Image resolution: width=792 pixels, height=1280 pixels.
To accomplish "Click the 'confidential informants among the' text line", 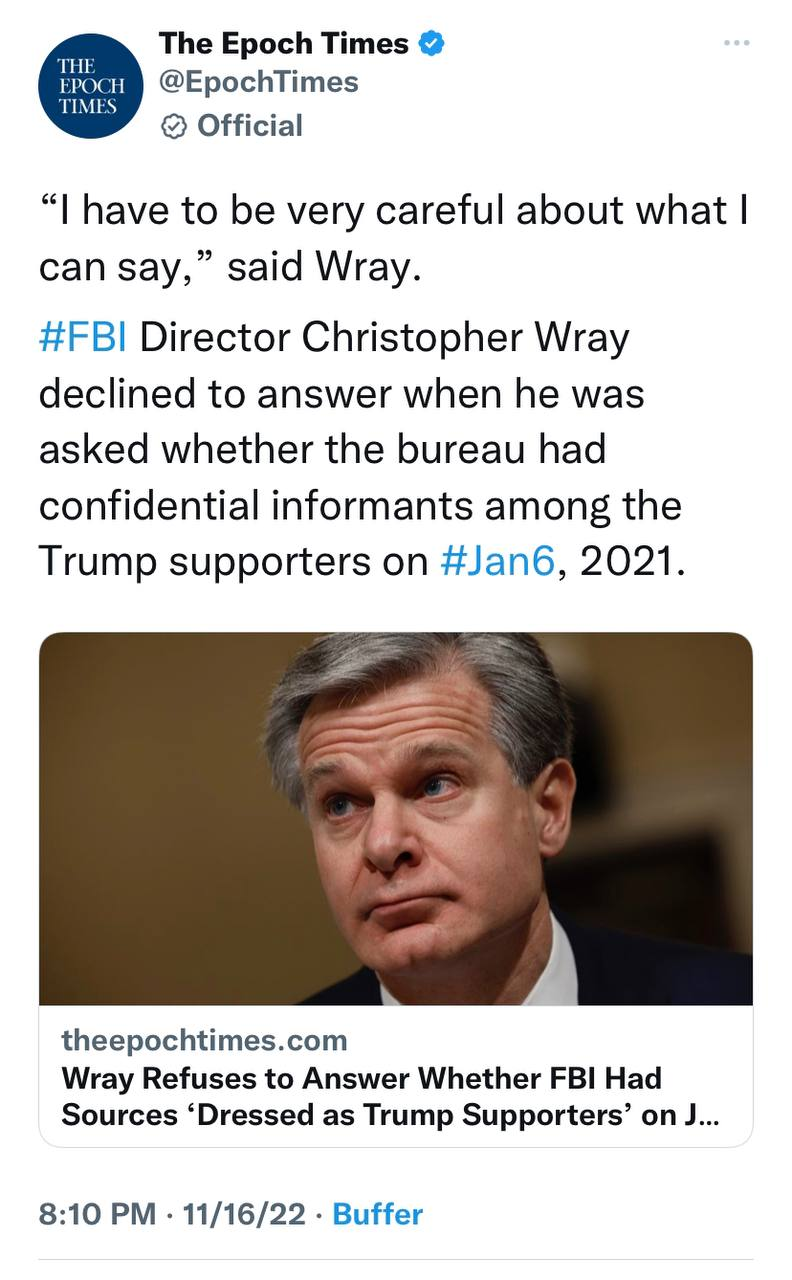I will point(360,506).
